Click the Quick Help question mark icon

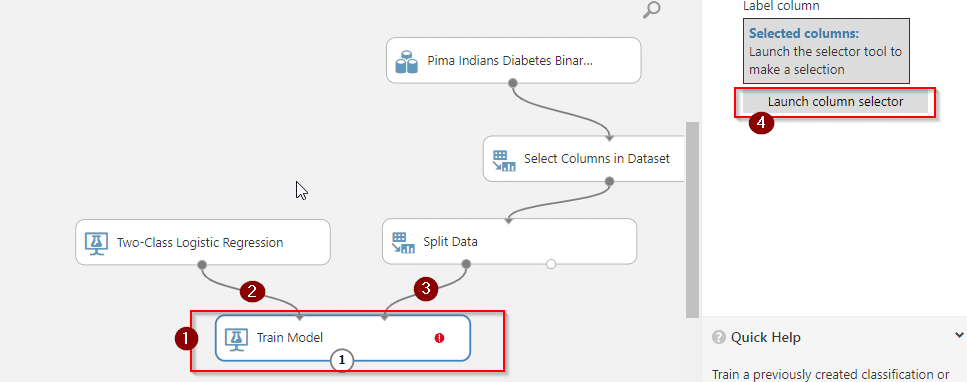pos(718,338)
